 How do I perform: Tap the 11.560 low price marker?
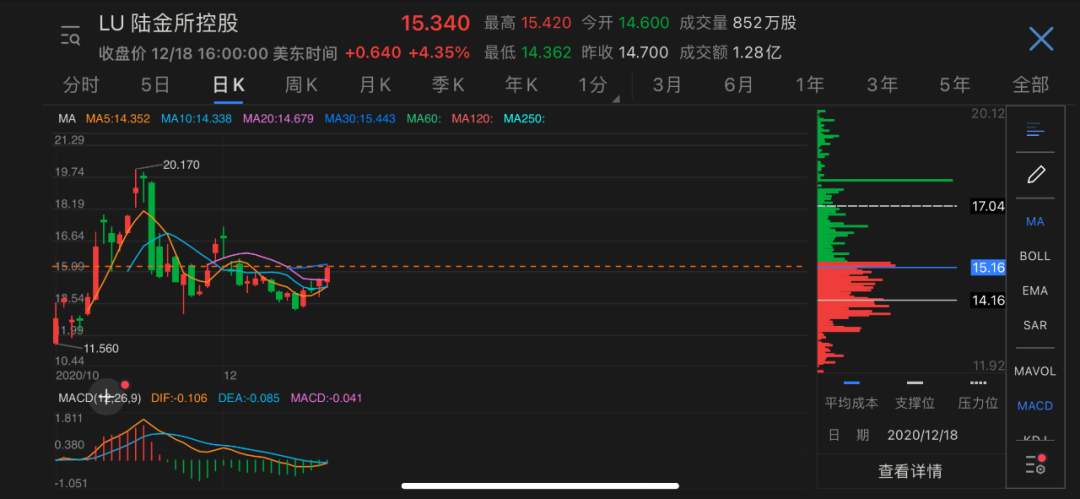(101, 349)
